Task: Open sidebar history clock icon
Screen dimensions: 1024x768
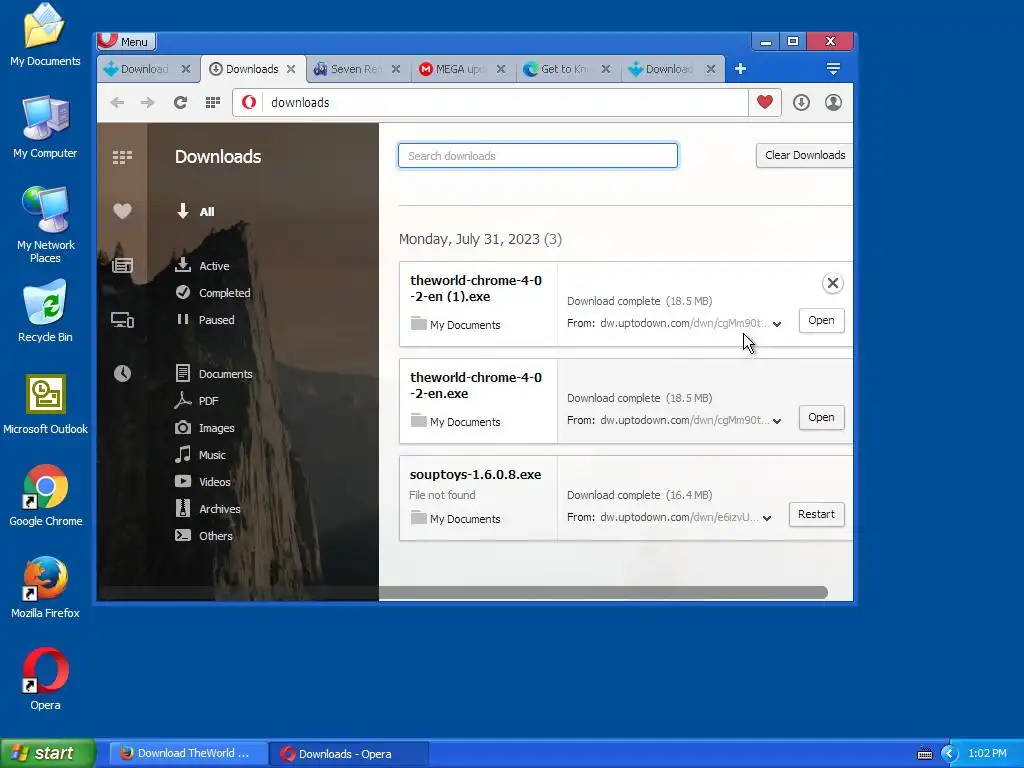Action: point(122,374)
